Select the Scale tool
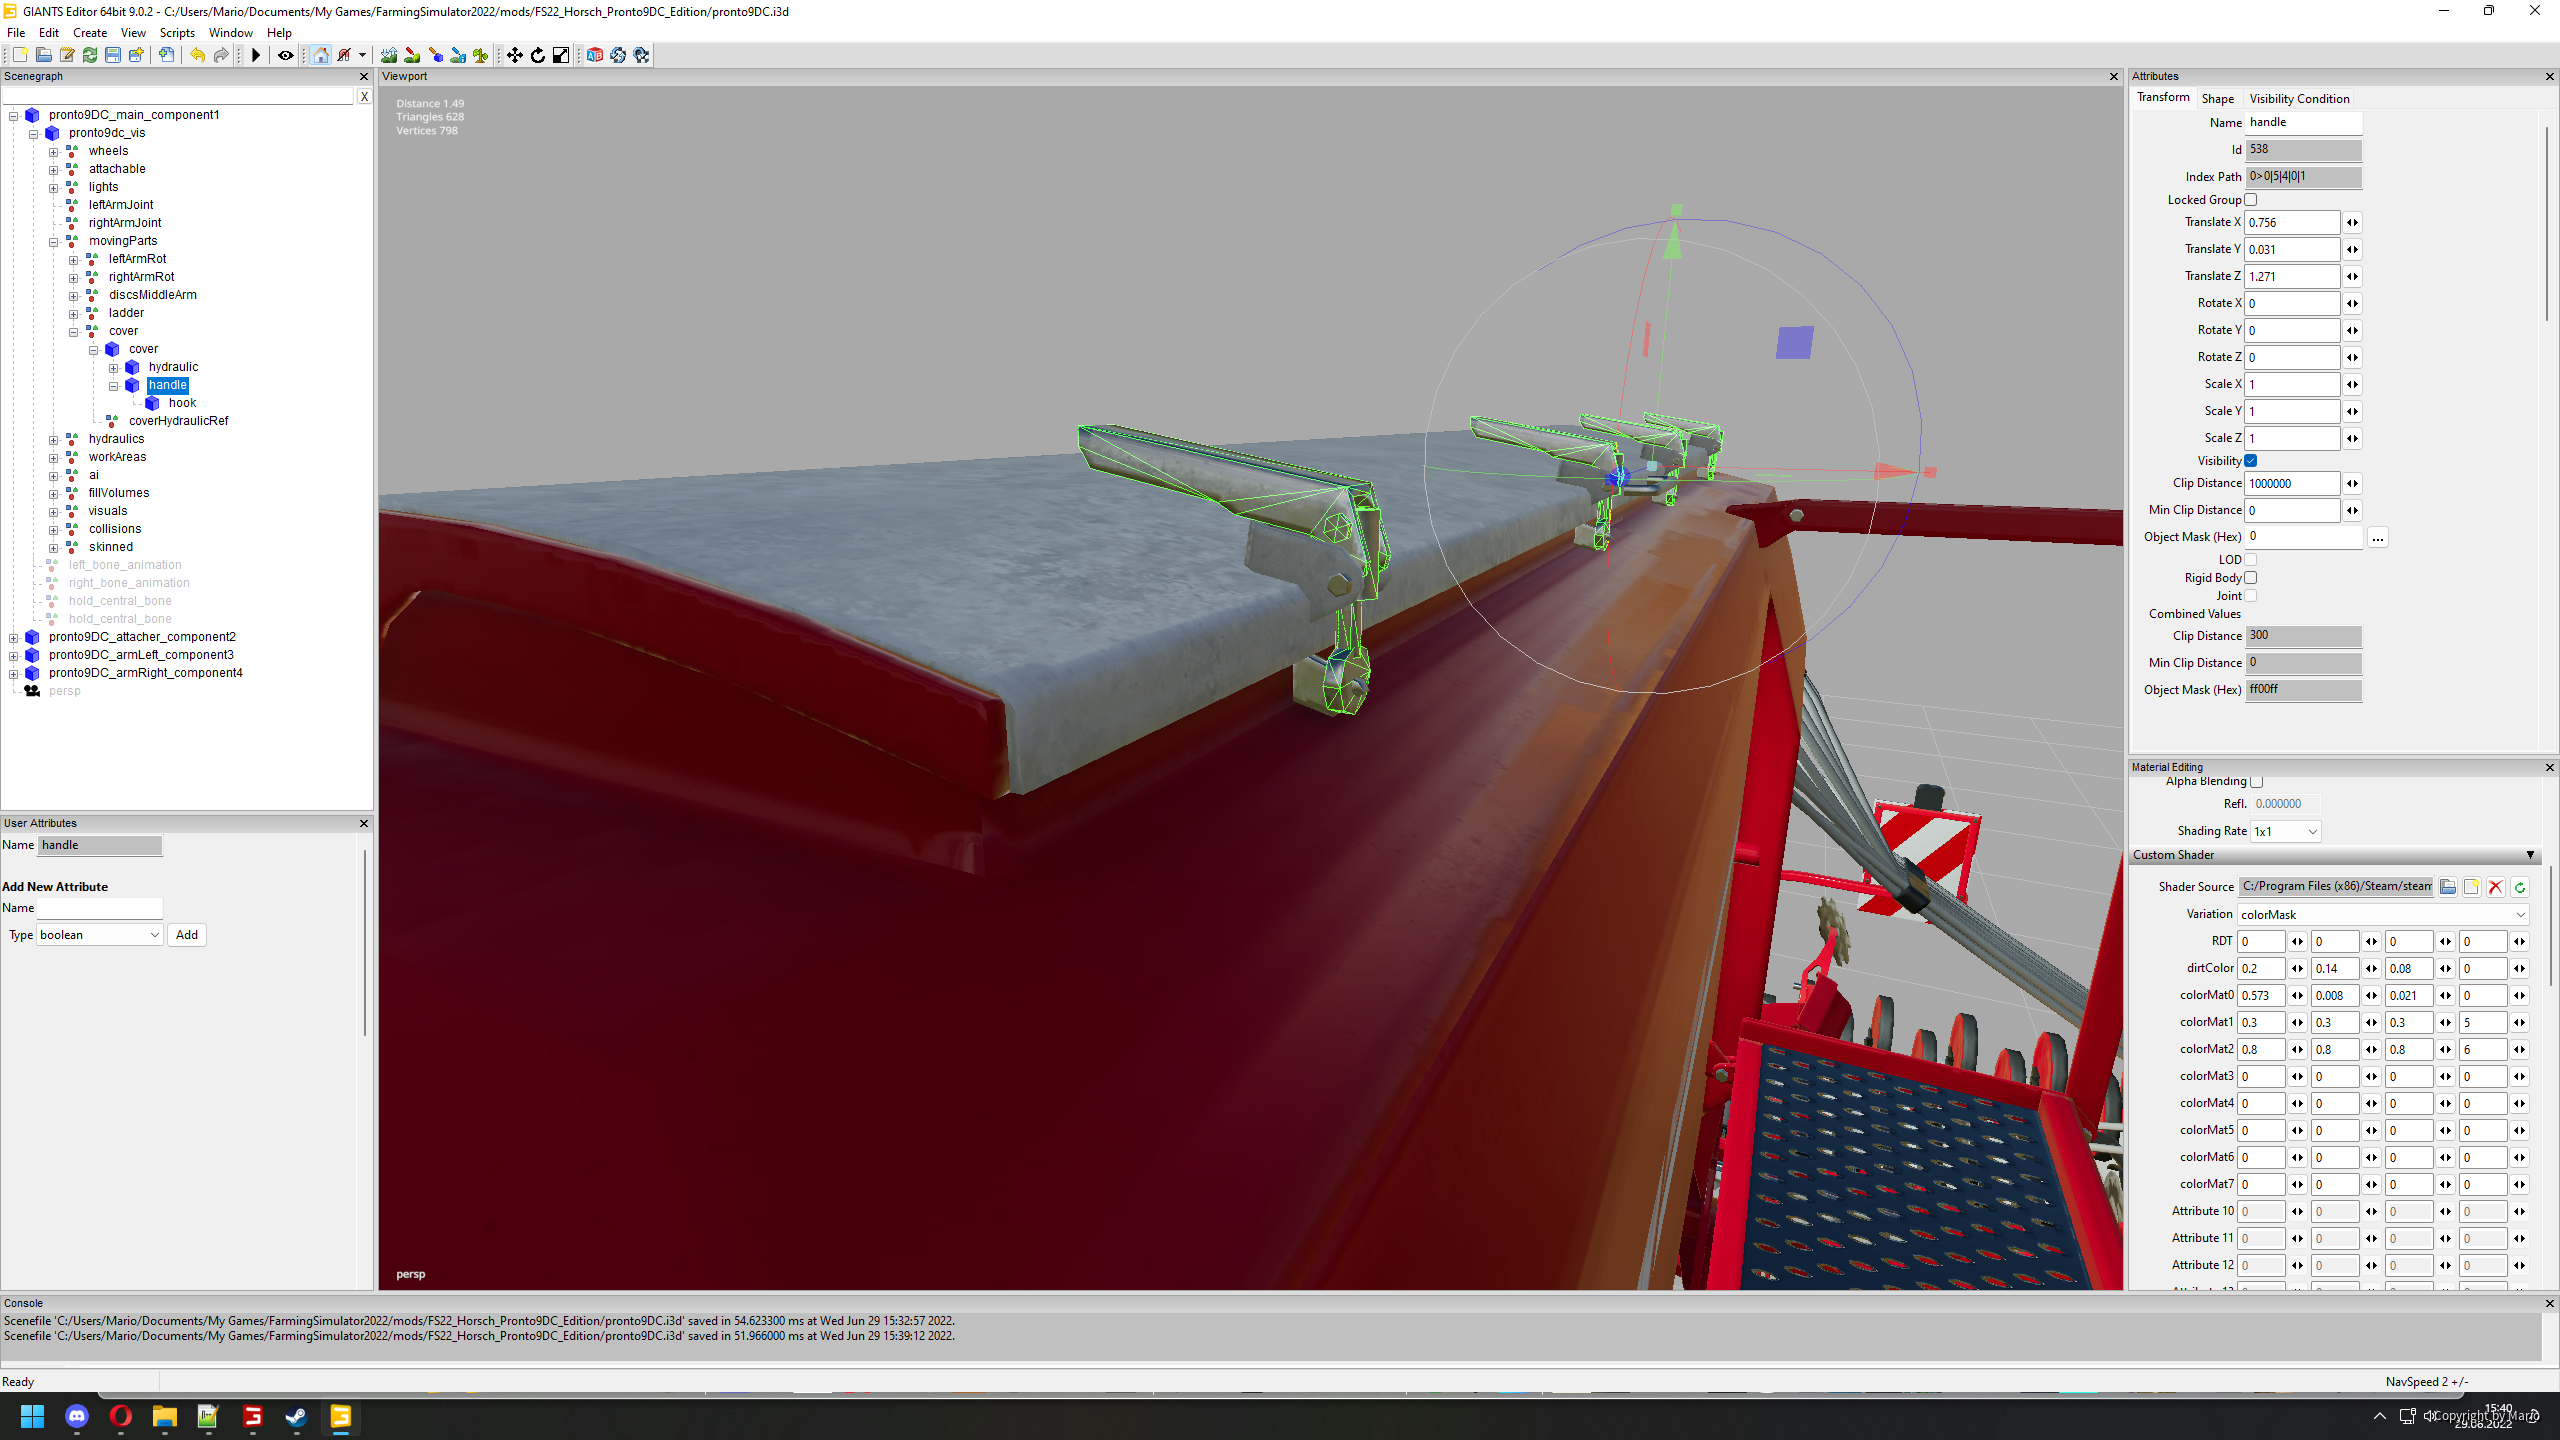This screenshot has height=1440, width=2560. (561, 55)
